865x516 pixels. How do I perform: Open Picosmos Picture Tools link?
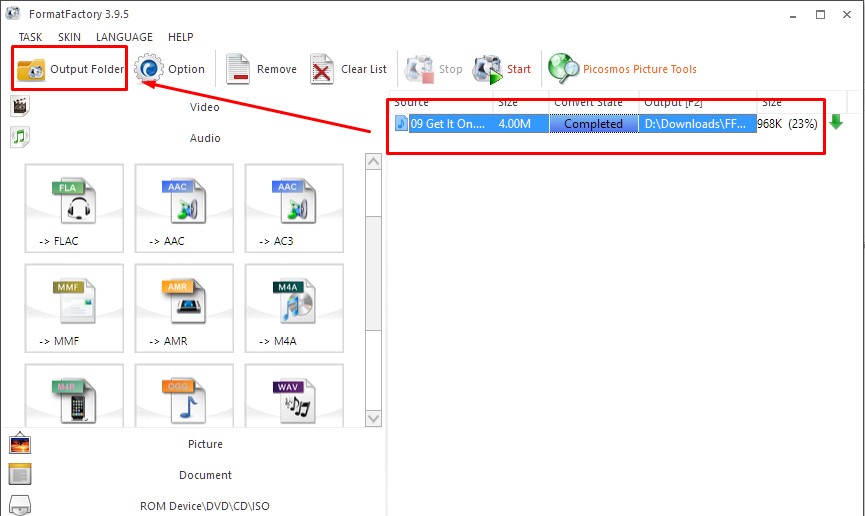click(622, 69)
